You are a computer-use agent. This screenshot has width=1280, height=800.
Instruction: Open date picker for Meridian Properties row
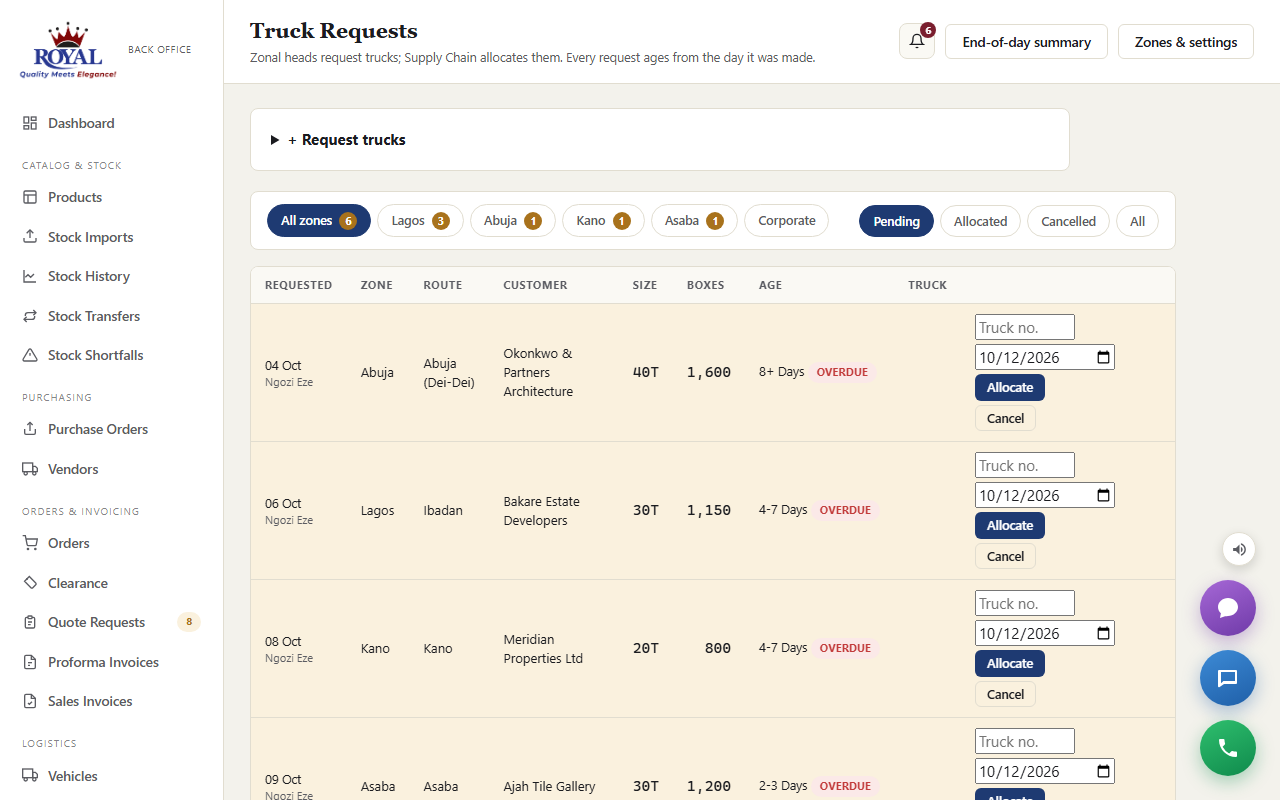click(x=1104, y=634)
